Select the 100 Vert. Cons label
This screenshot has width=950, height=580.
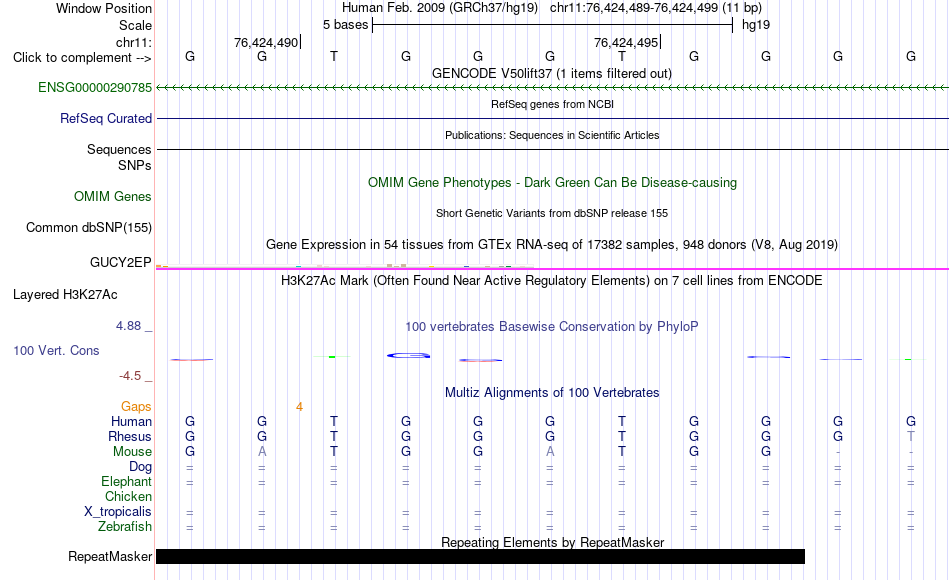coord(56,350)
